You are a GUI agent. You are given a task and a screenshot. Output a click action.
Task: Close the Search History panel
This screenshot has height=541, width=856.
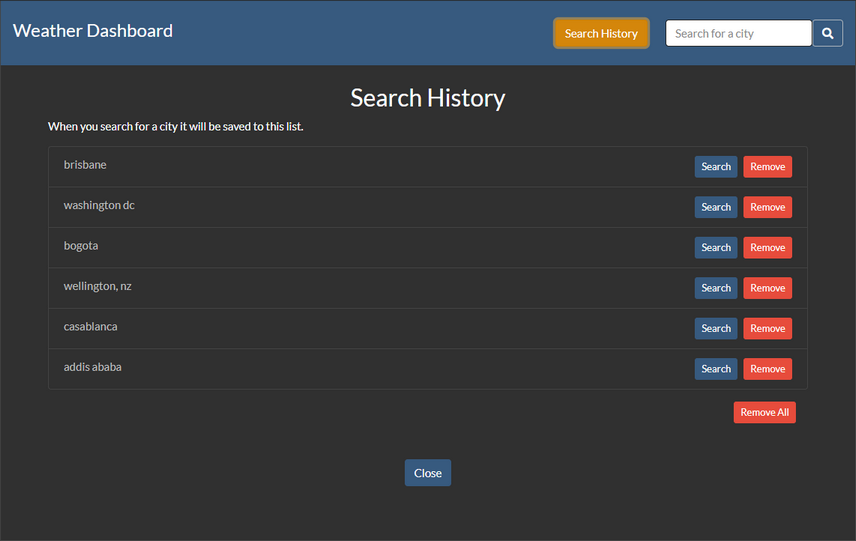[x=427, y=473]
